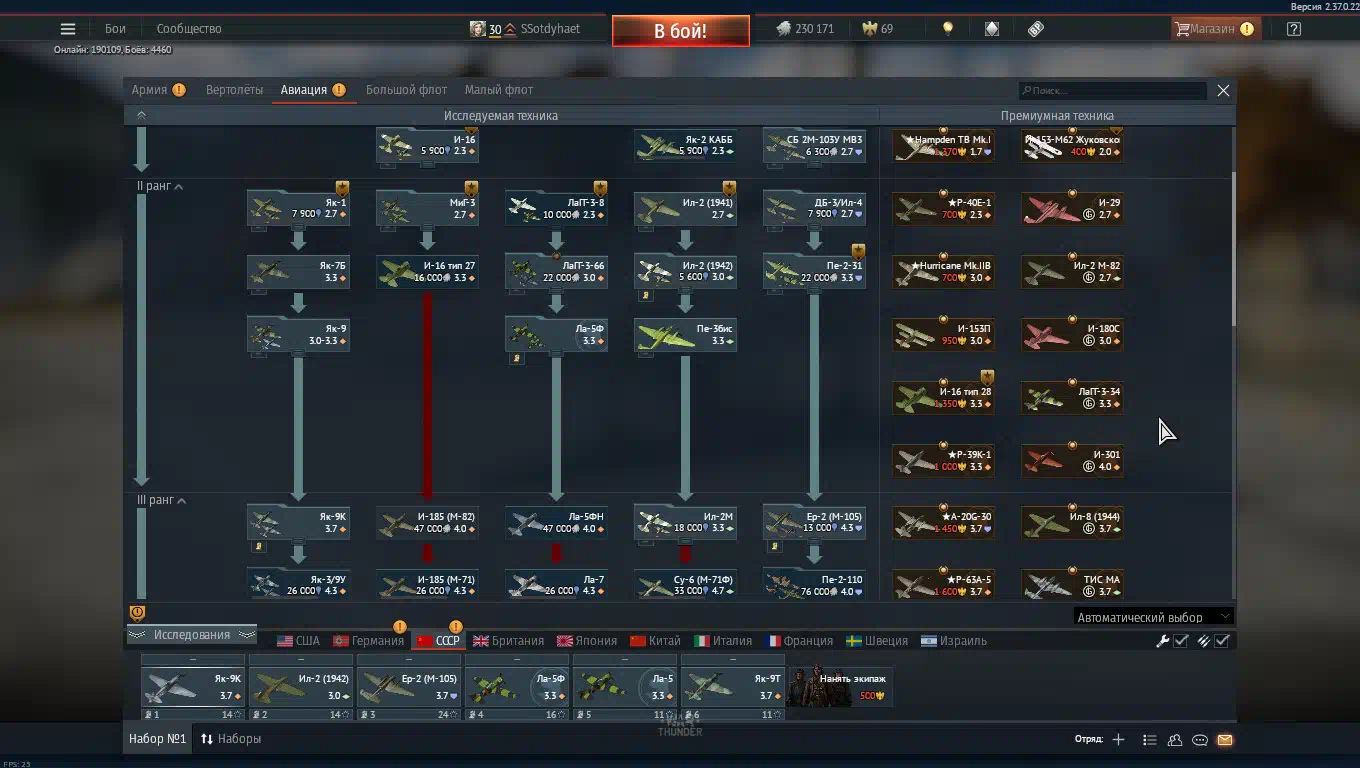Open the main hamburger menu
1360x768 pixels.
pyautogui.click(x=68, y=29)
